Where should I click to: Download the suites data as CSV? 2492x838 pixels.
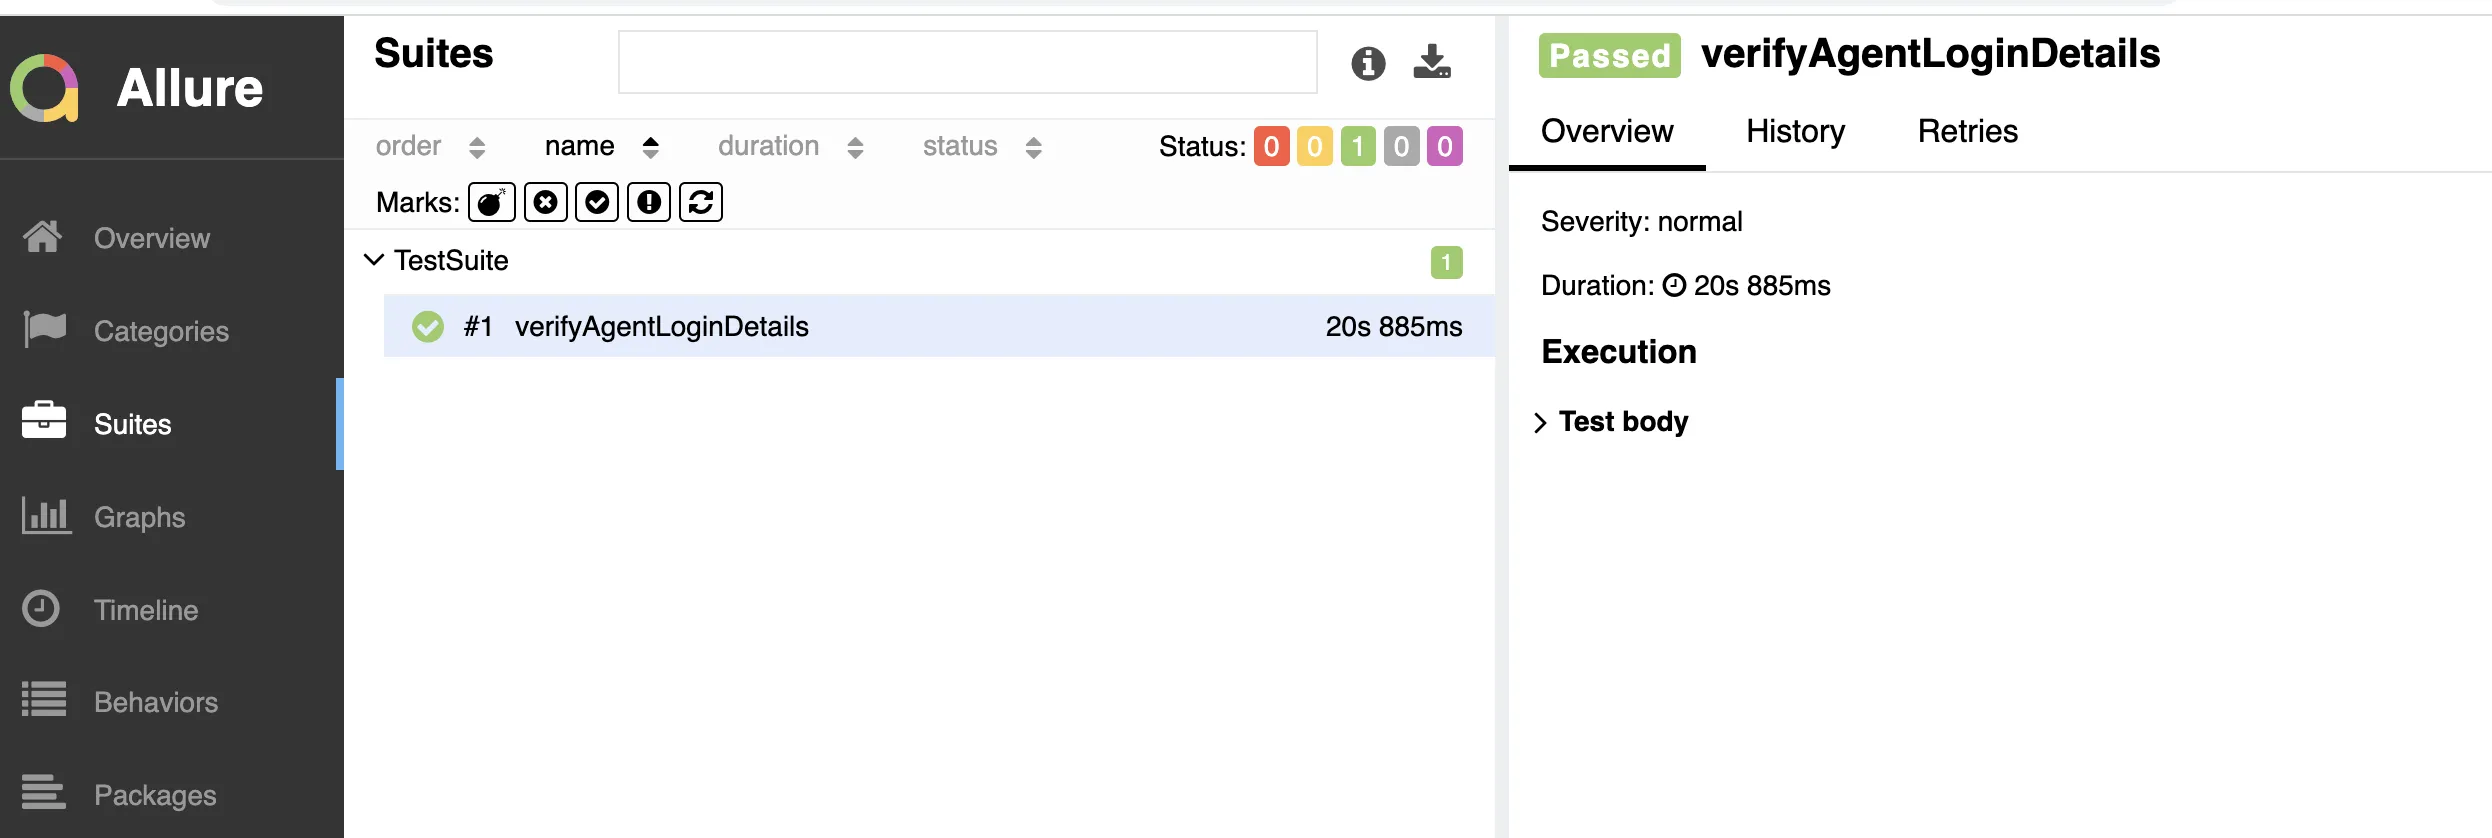pos(1432,62)
